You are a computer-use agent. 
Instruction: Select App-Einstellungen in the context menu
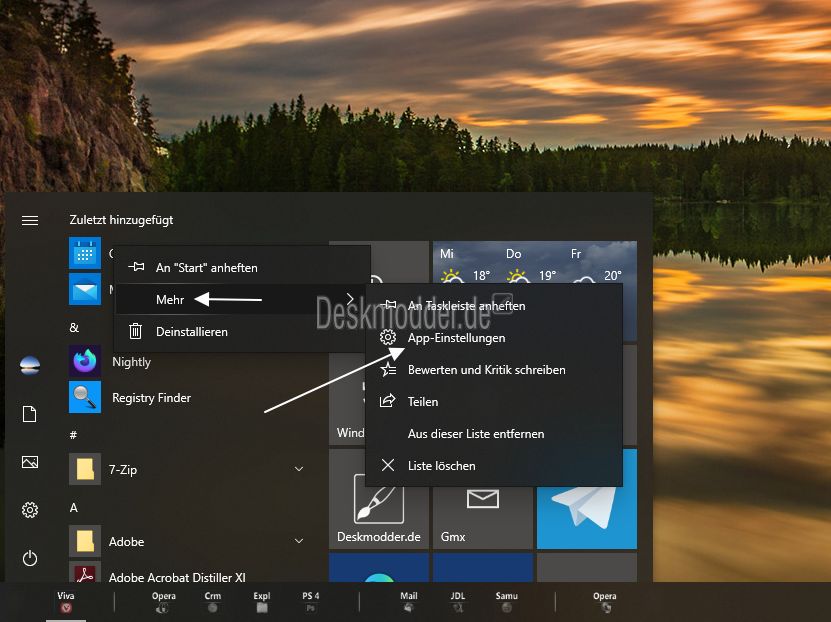pos(456,338)
